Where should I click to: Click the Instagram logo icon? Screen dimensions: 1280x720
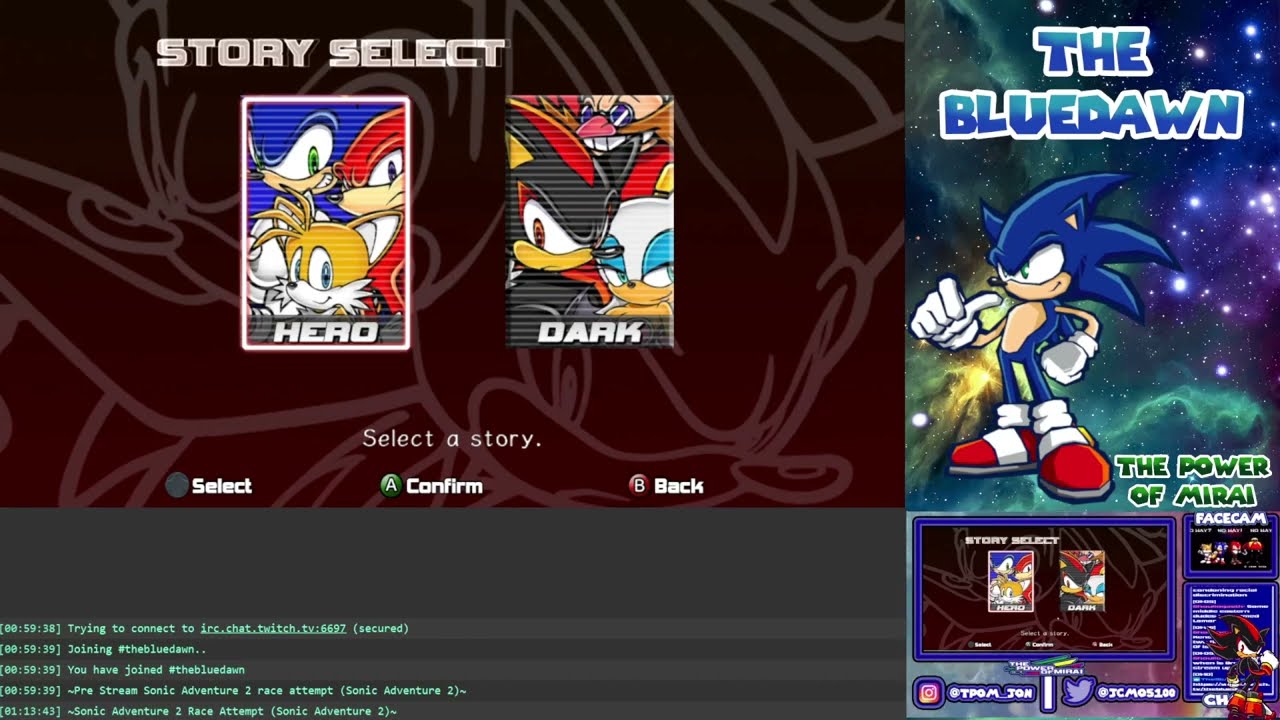point(927,693)
